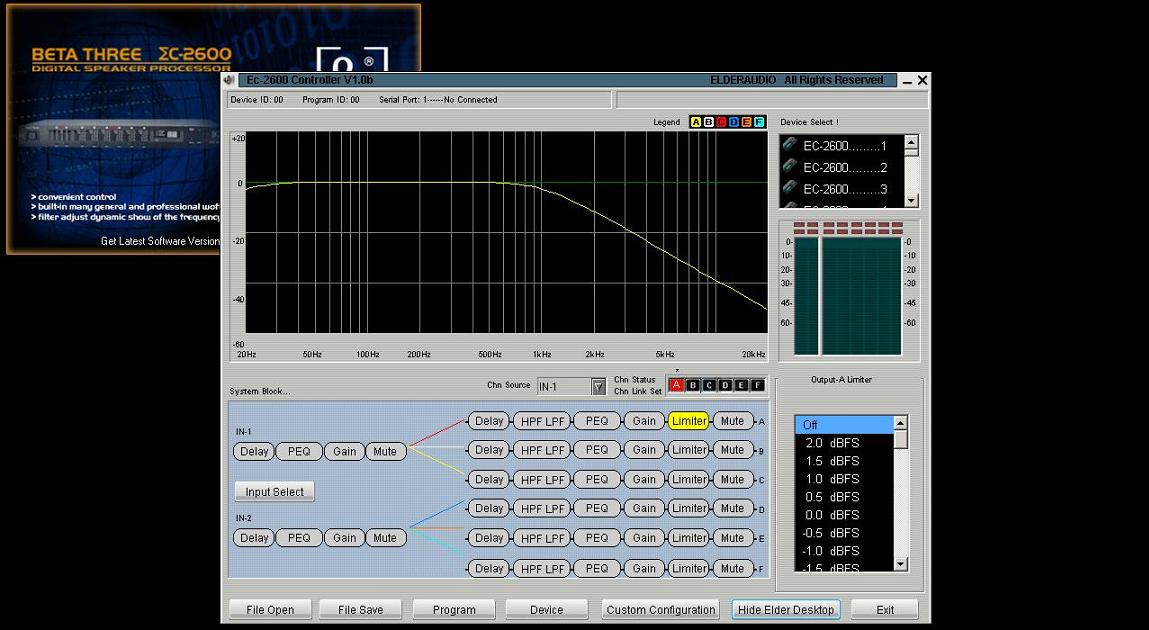
Task: Toggle output E Mute block
Action: (732, 538)
